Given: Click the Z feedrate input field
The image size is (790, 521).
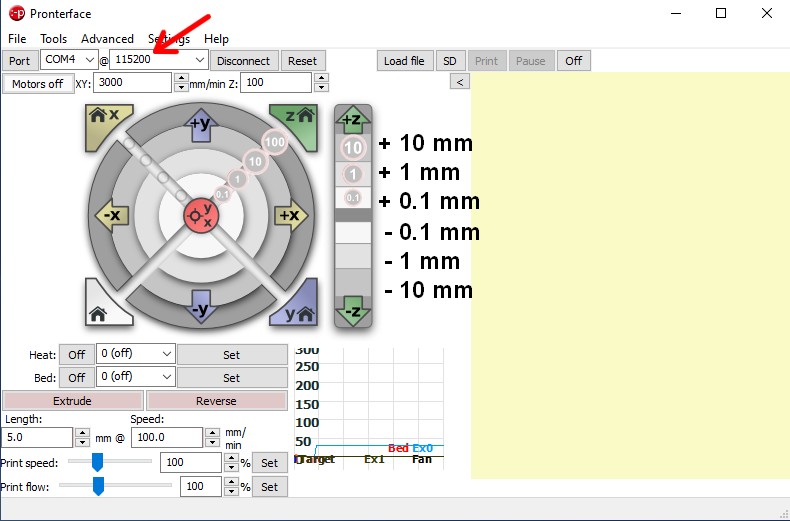Looking at the screenshot, I should click(276, 82).
